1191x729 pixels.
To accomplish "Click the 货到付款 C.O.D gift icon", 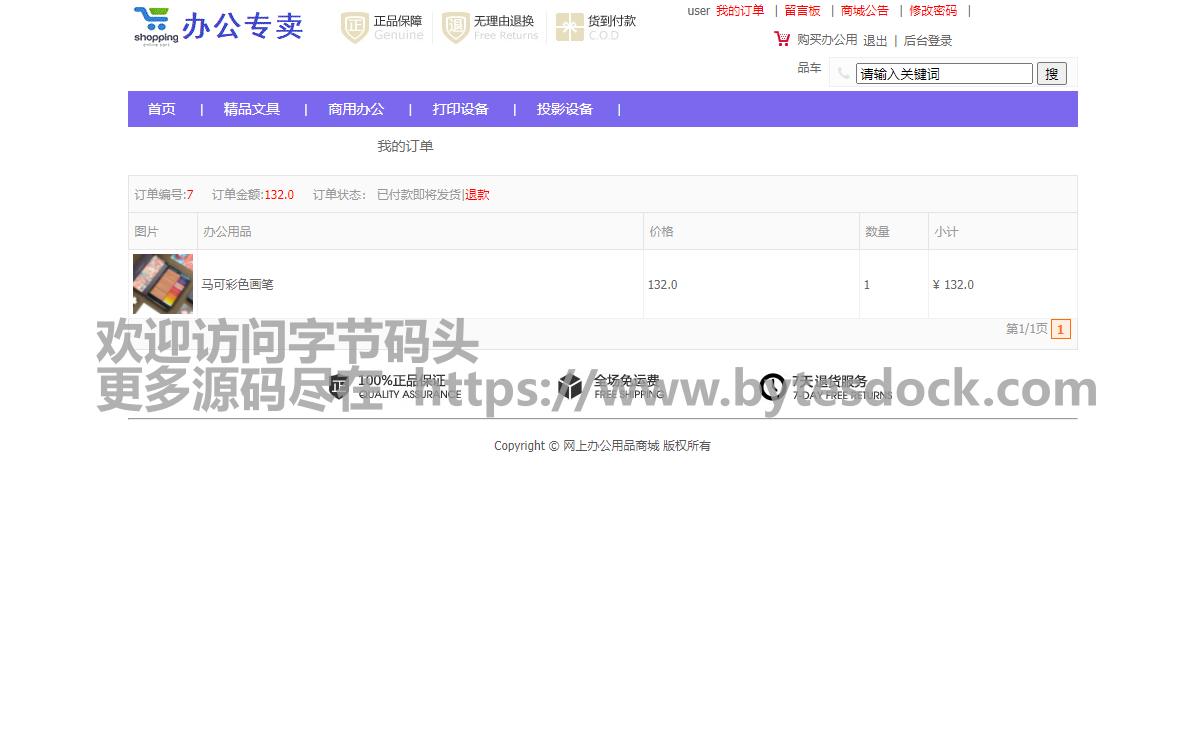I will pyautogui.click(x=569, y=28).
